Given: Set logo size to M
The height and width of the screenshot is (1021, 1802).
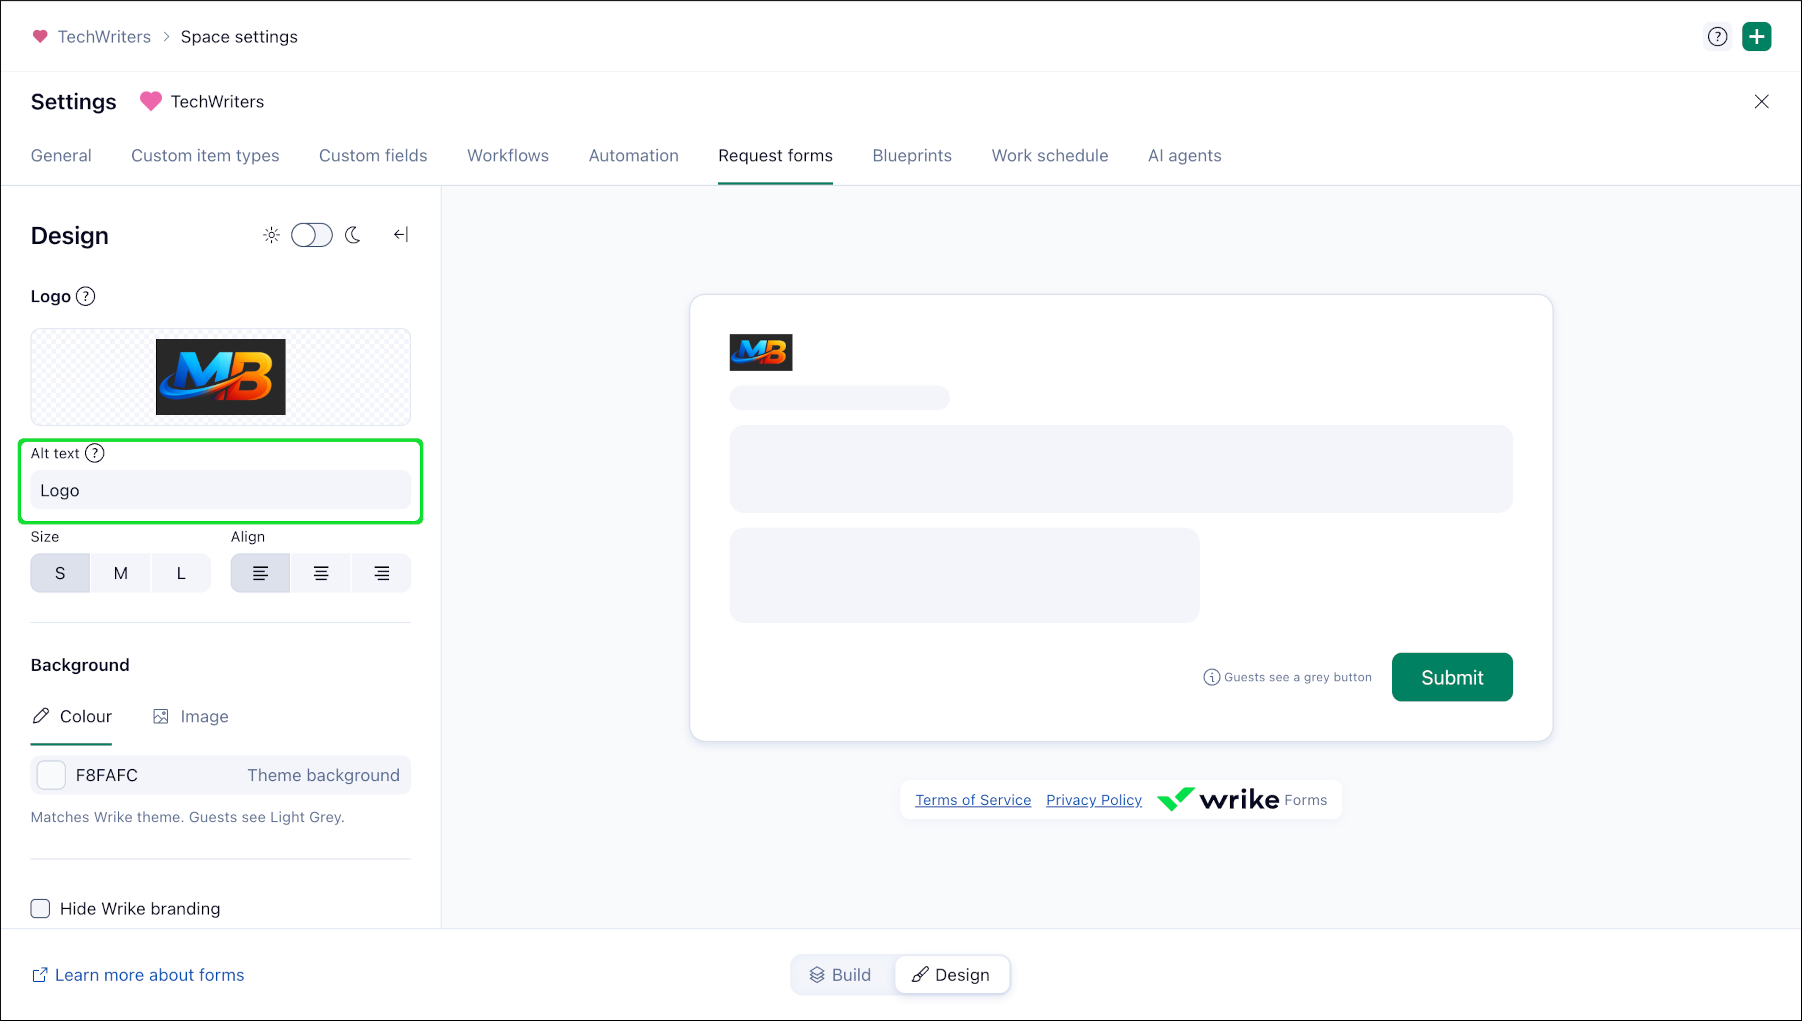Looking at the screenshot, I should tap(121, 573).
